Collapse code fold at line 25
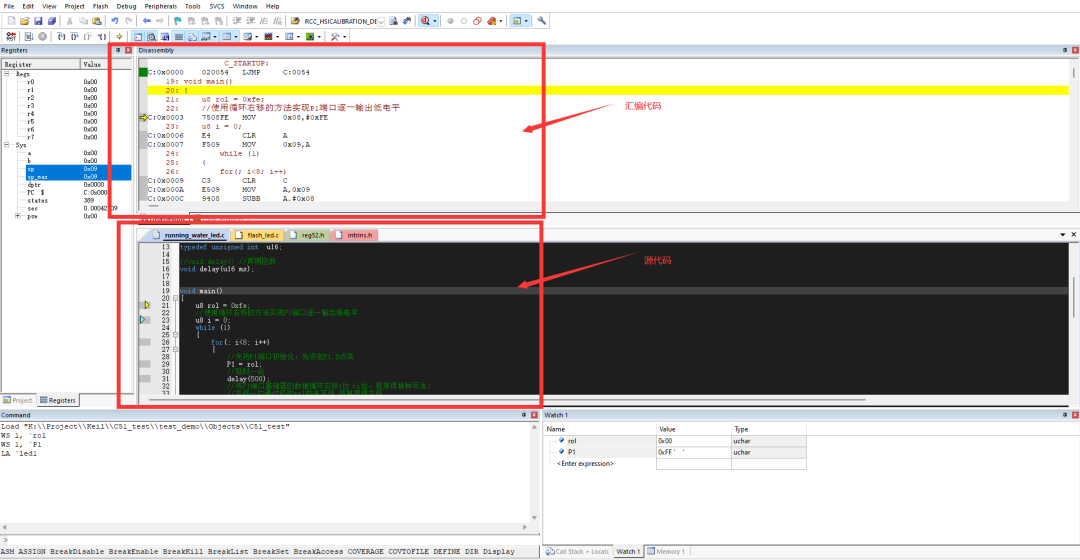1080x560 pixels. click(175, 335)
